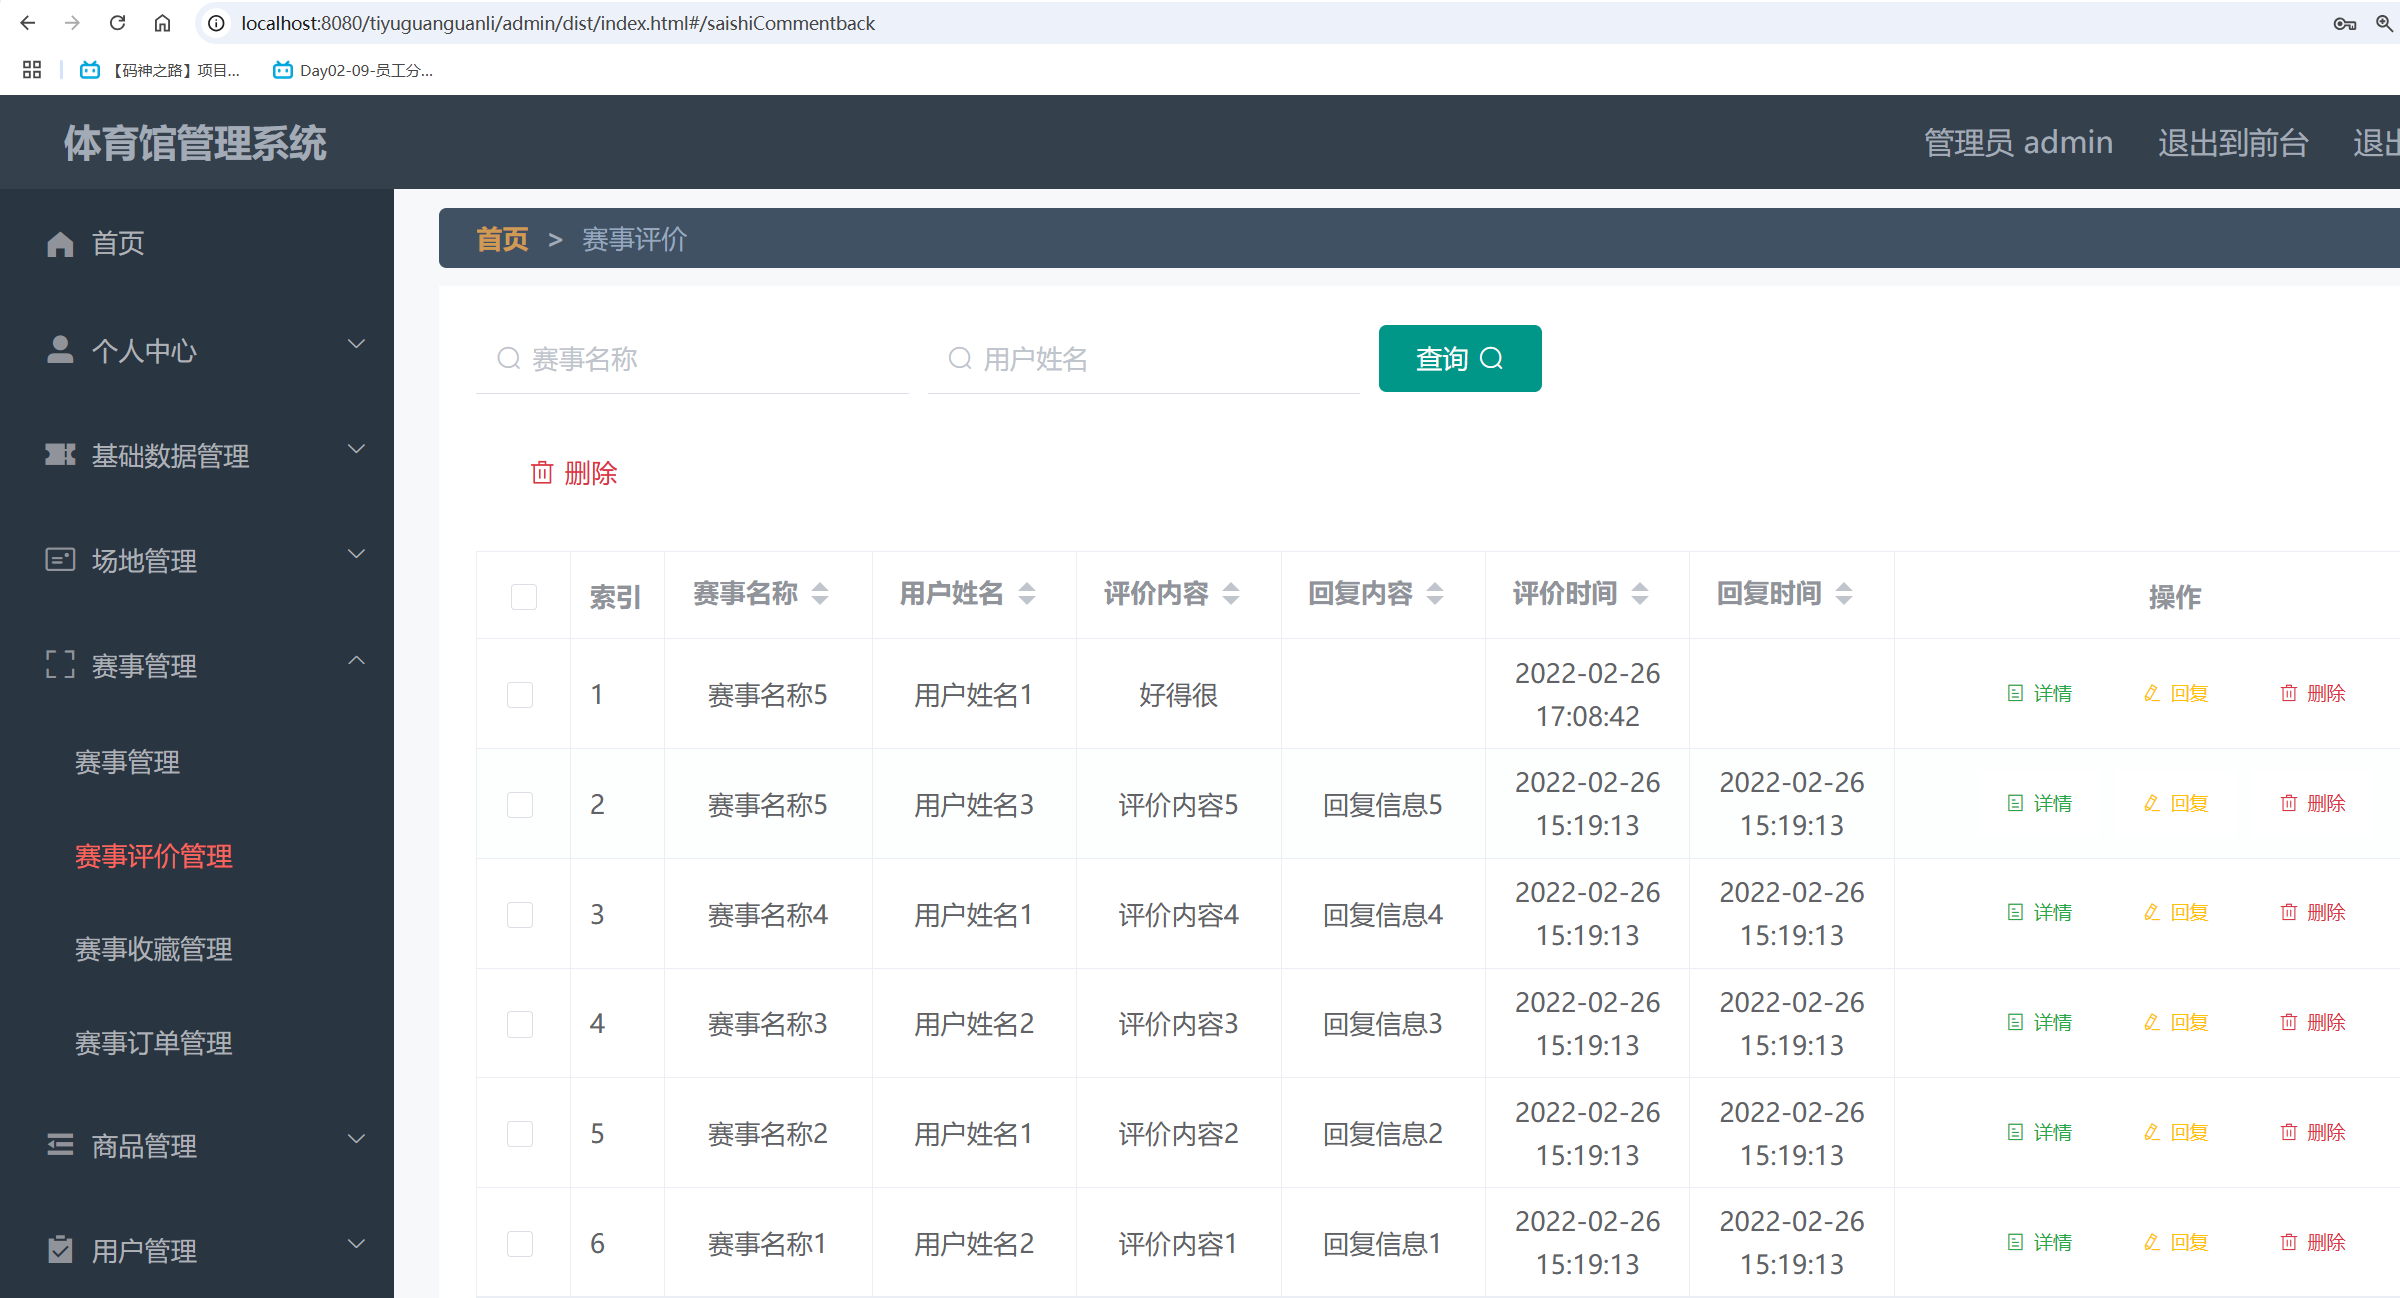The height and width of the screenshot is (1298, 2400).
Task: Click the 首页 breadcrumb link
Action: tap(502, 239)
